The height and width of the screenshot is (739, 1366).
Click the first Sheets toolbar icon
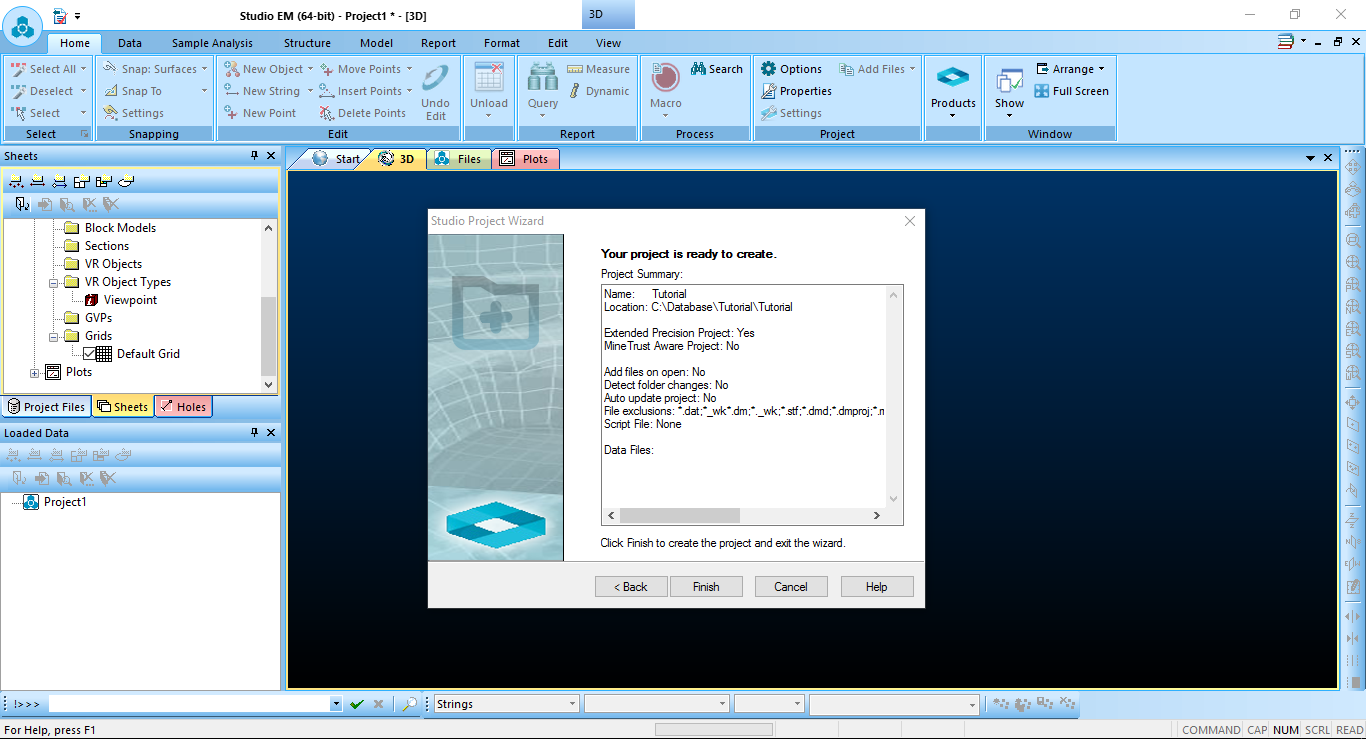(15, 181)
